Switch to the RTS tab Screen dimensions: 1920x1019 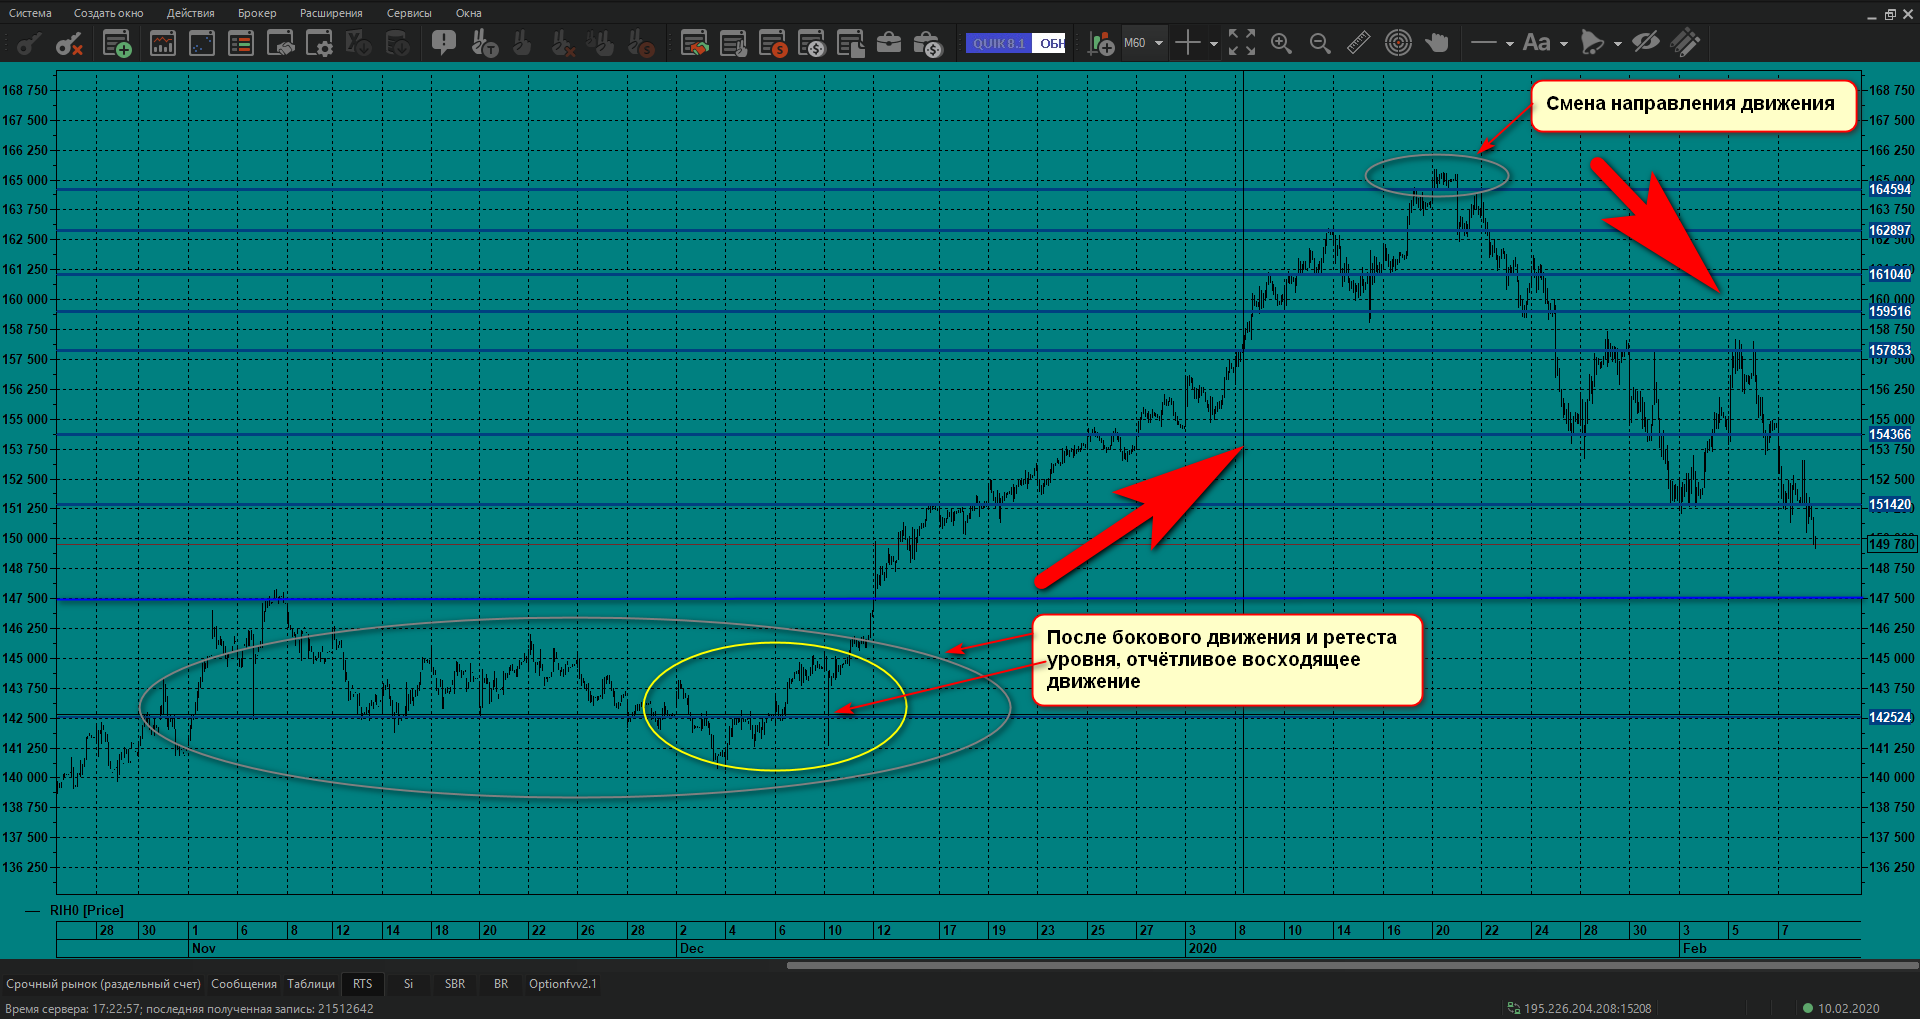(x=362, y=984)
